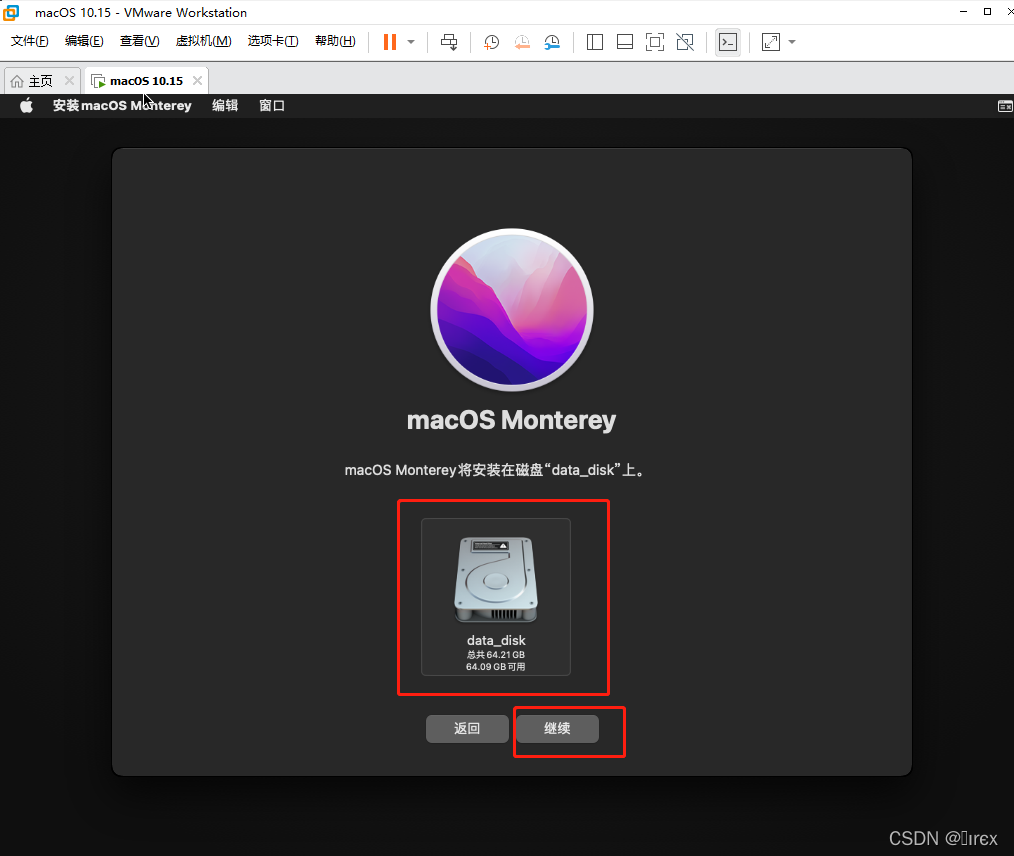The image size is (1014, 856).
Task: Click the '64.09 GB 可用' text
Action: [x=495, y=667]
